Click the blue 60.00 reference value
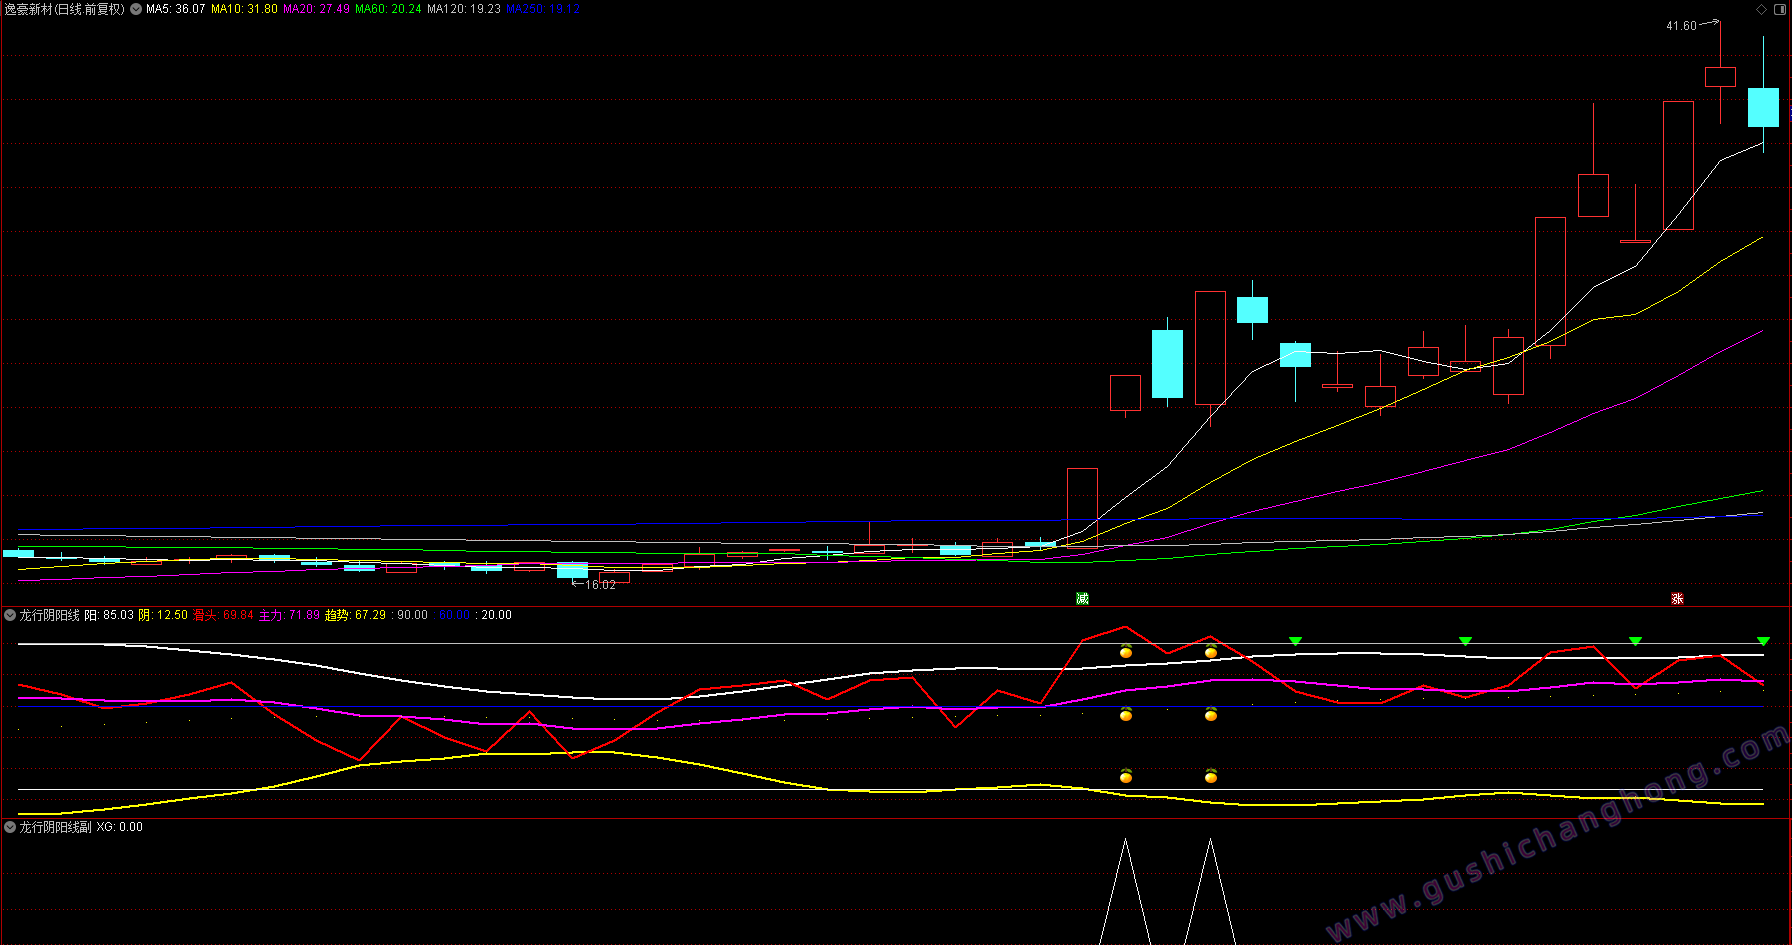Screen dimensions: 1792x945 click(x=454, y=615)
